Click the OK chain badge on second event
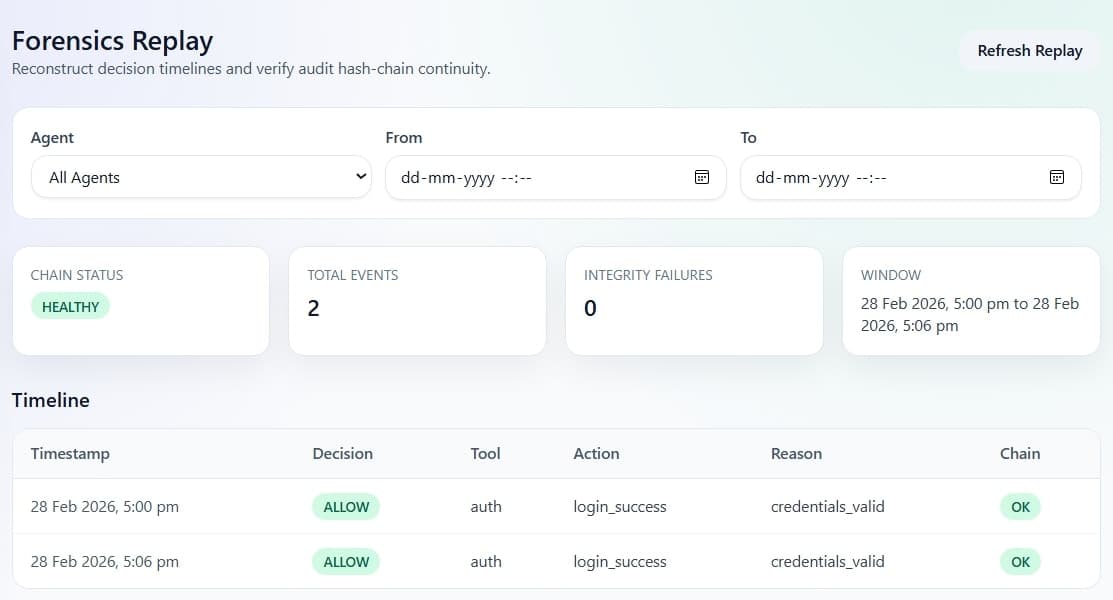The height and width of the screenshot is (600, 1113). (1019, 561)
